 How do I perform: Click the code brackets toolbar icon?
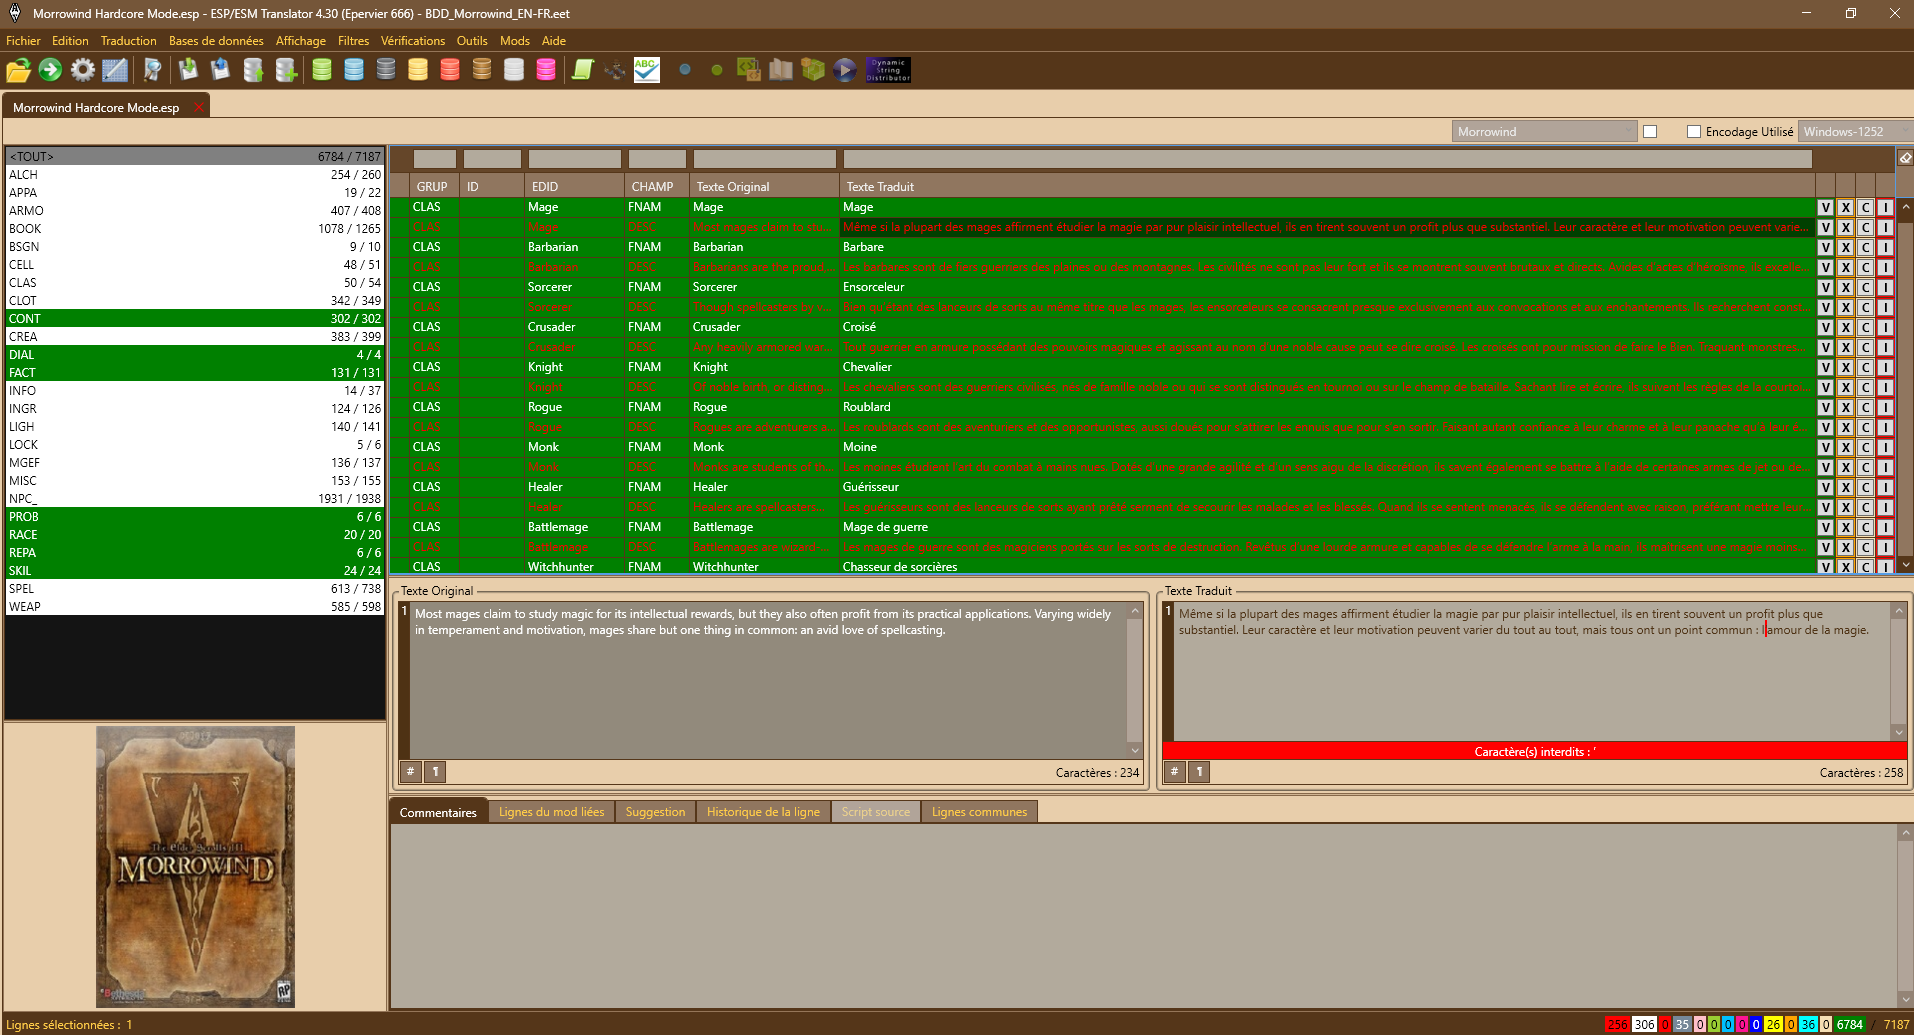pyautogui.click(x=748, y=70)
